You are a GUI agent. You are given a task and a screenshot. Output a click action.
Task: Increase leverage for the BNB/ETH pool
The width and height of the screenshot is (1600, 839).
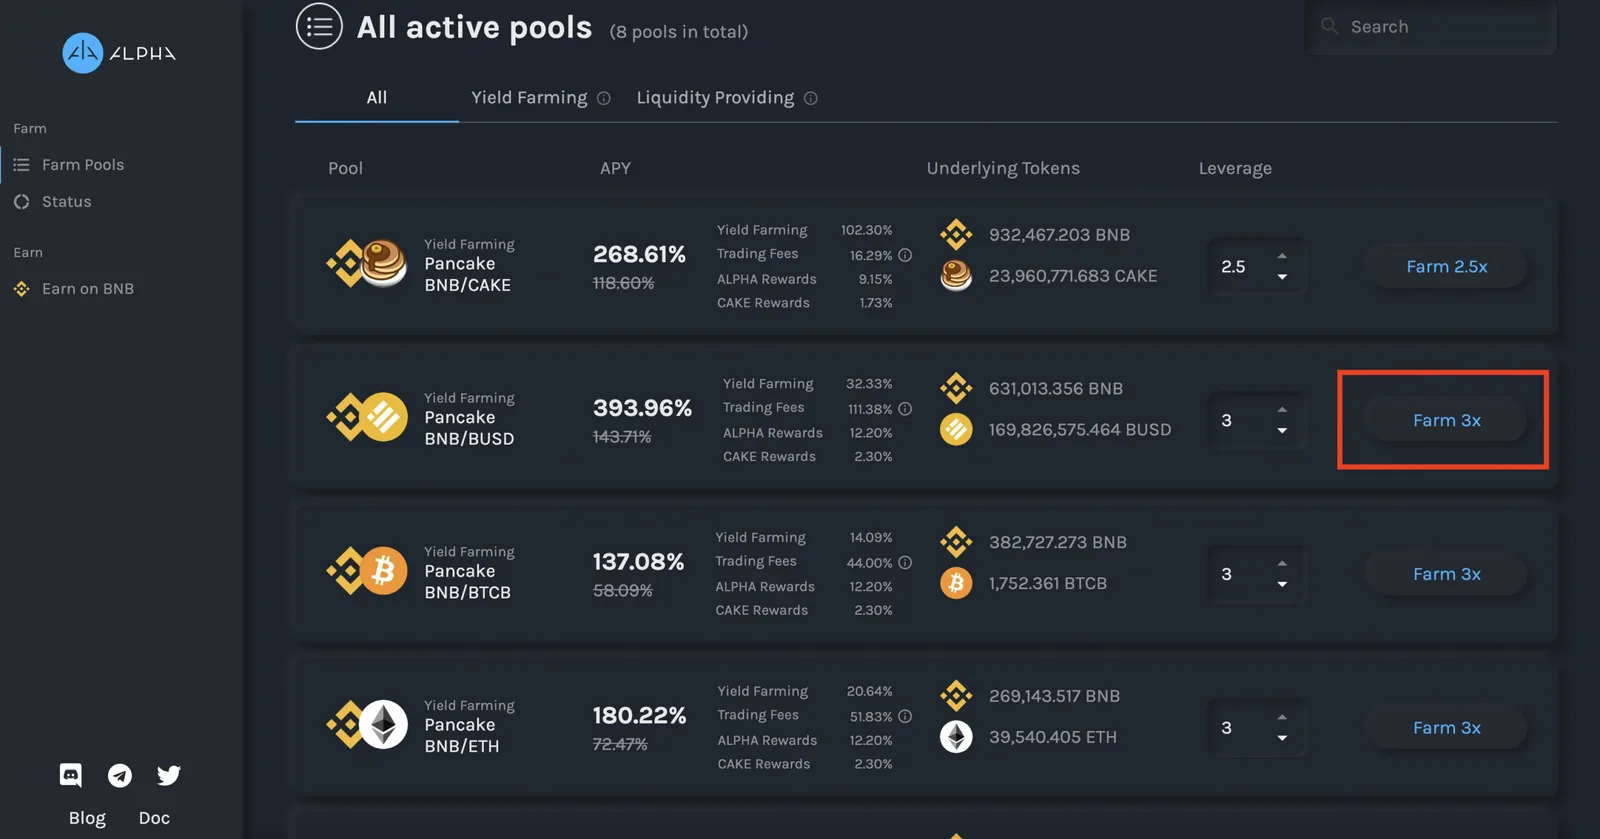1282,717
